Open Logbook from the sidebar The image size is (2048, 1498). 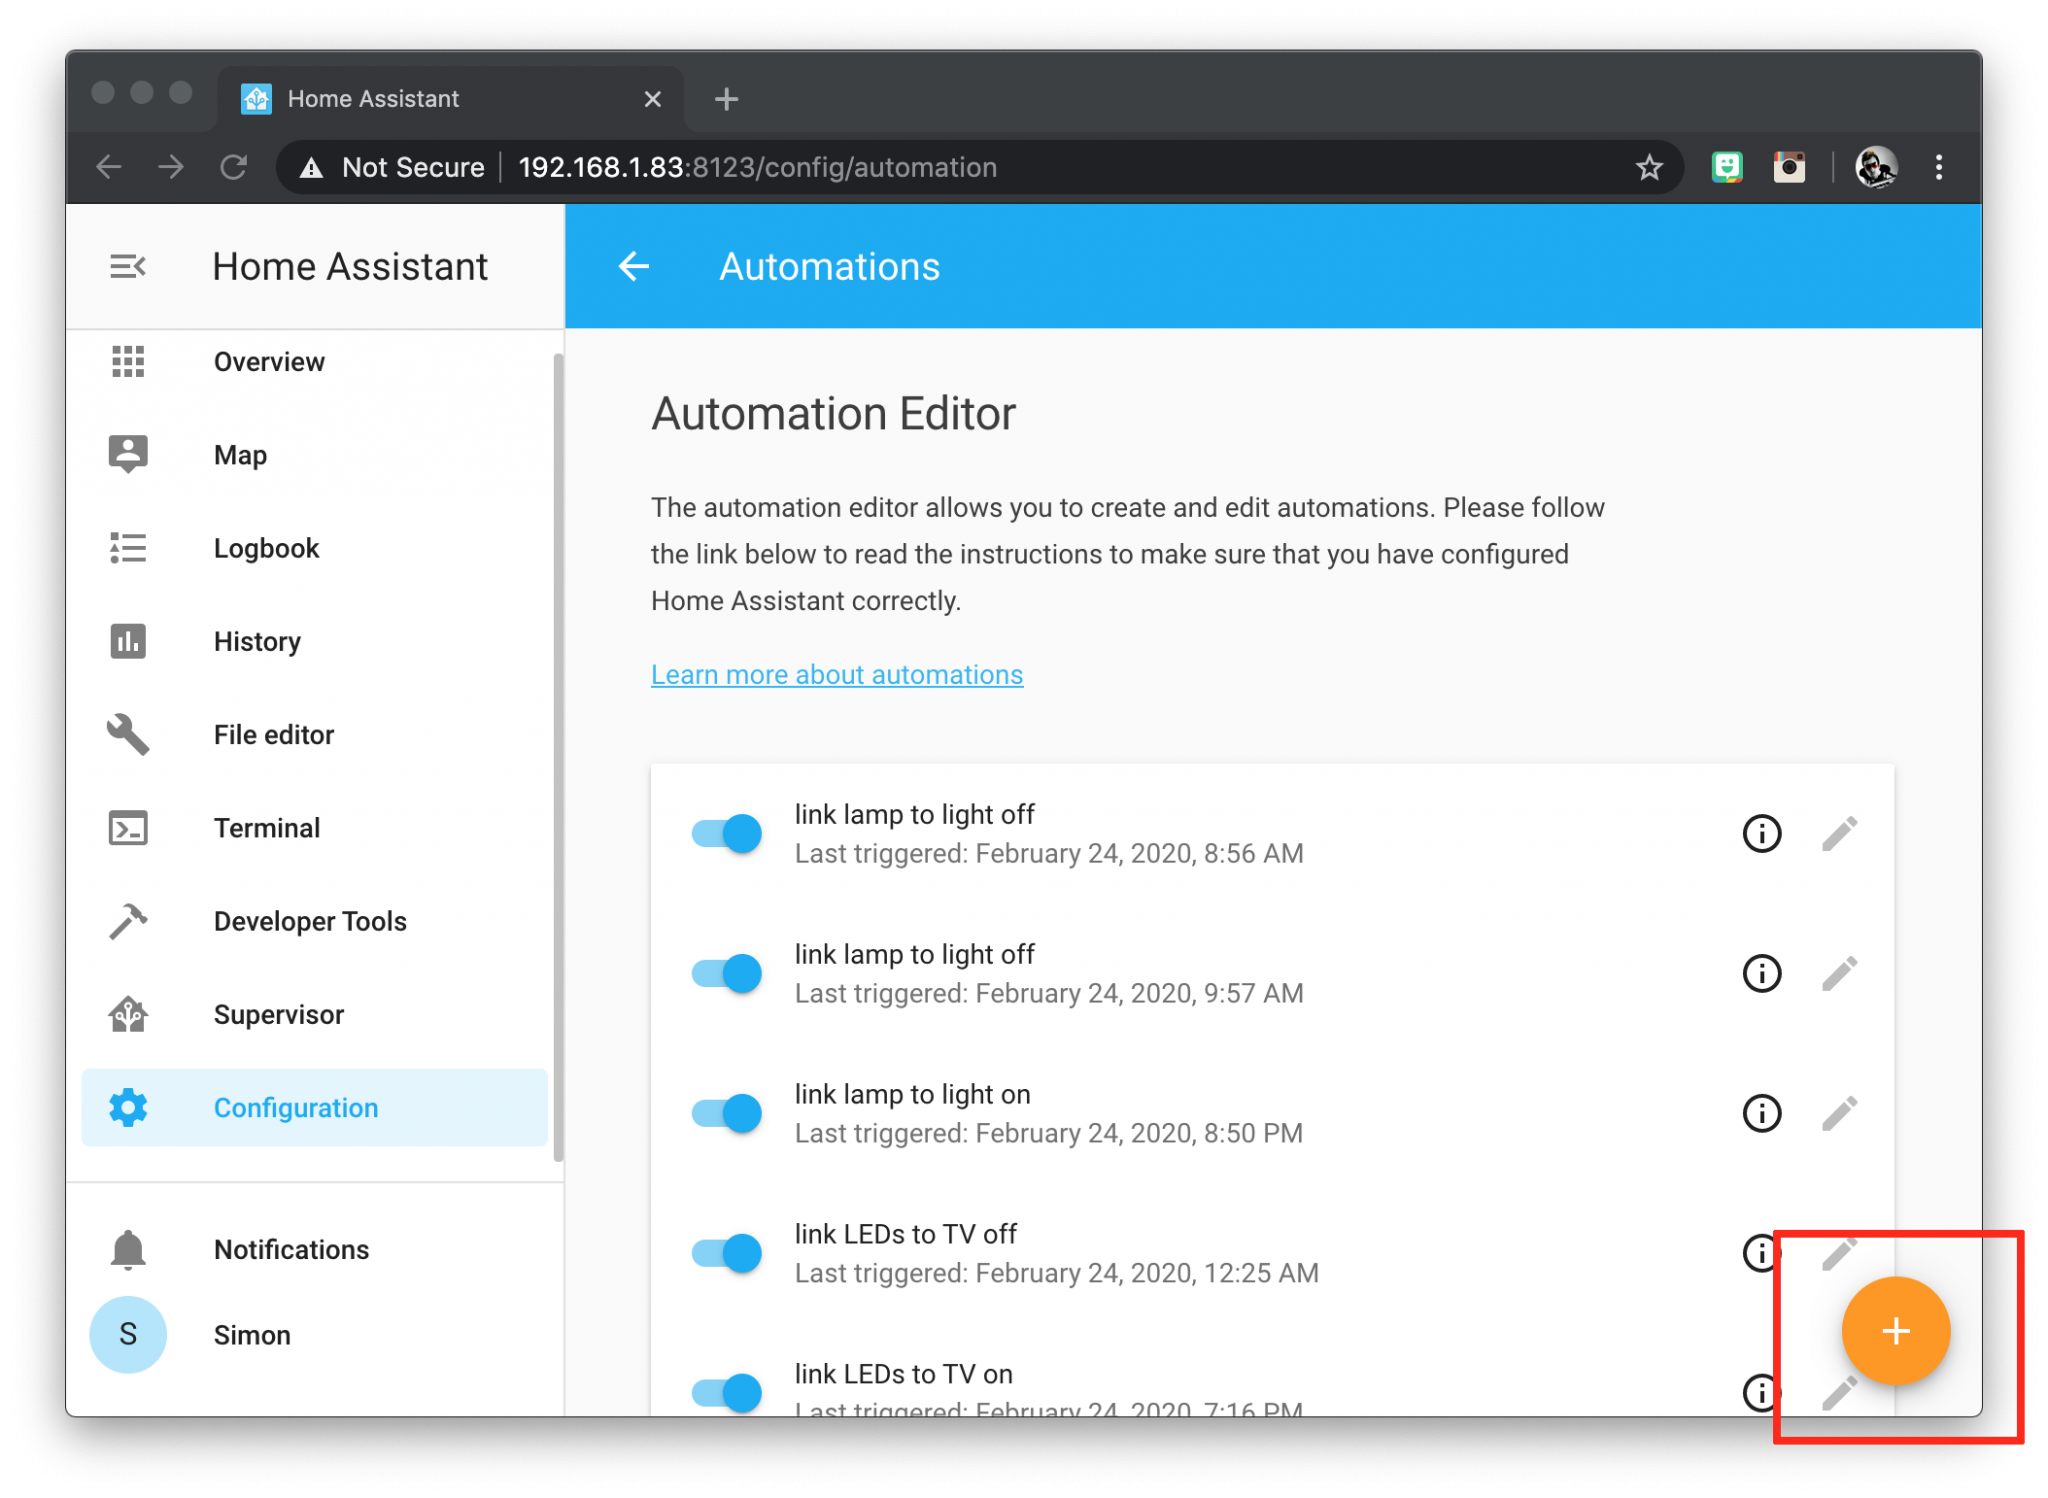pyautogui.click(x=266, y=548)
